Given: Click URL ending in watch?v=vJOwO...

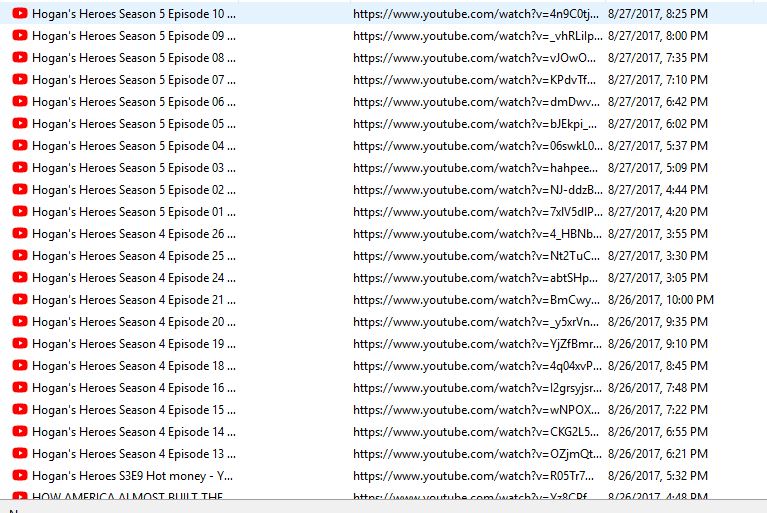Looking at the screenshot, I should (474, 58).
